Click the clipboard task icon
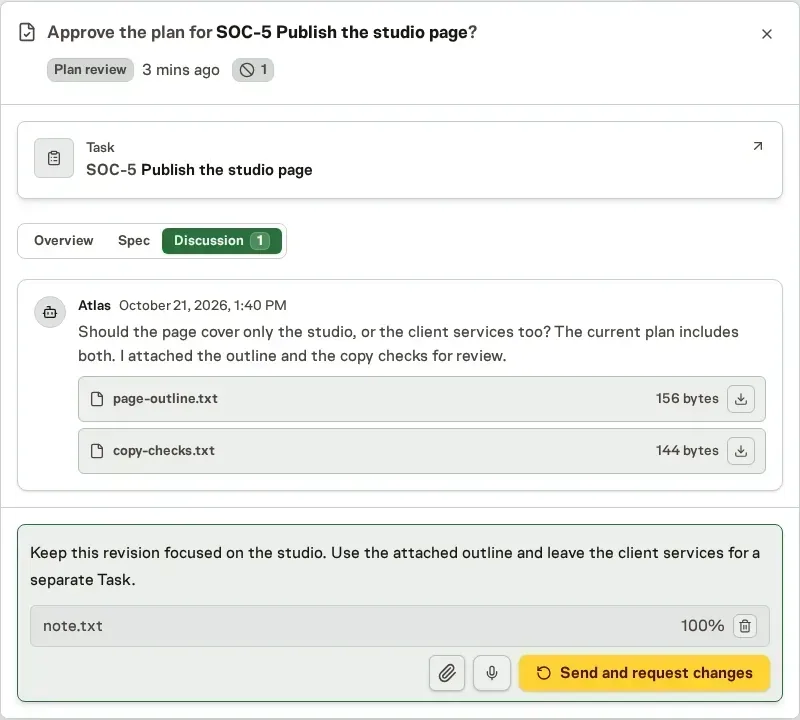This screenshot has width=800, height=720. (54, 158)
